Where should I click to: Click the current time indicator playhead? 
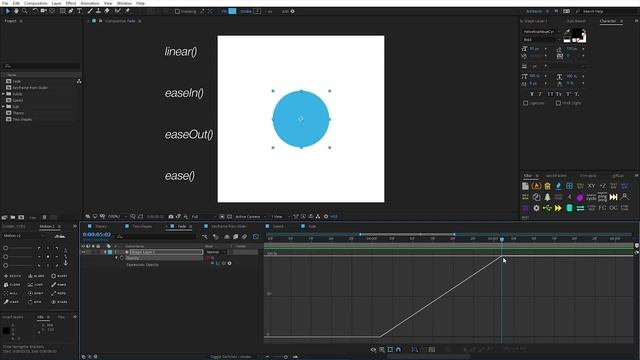(x=502, y=239)
